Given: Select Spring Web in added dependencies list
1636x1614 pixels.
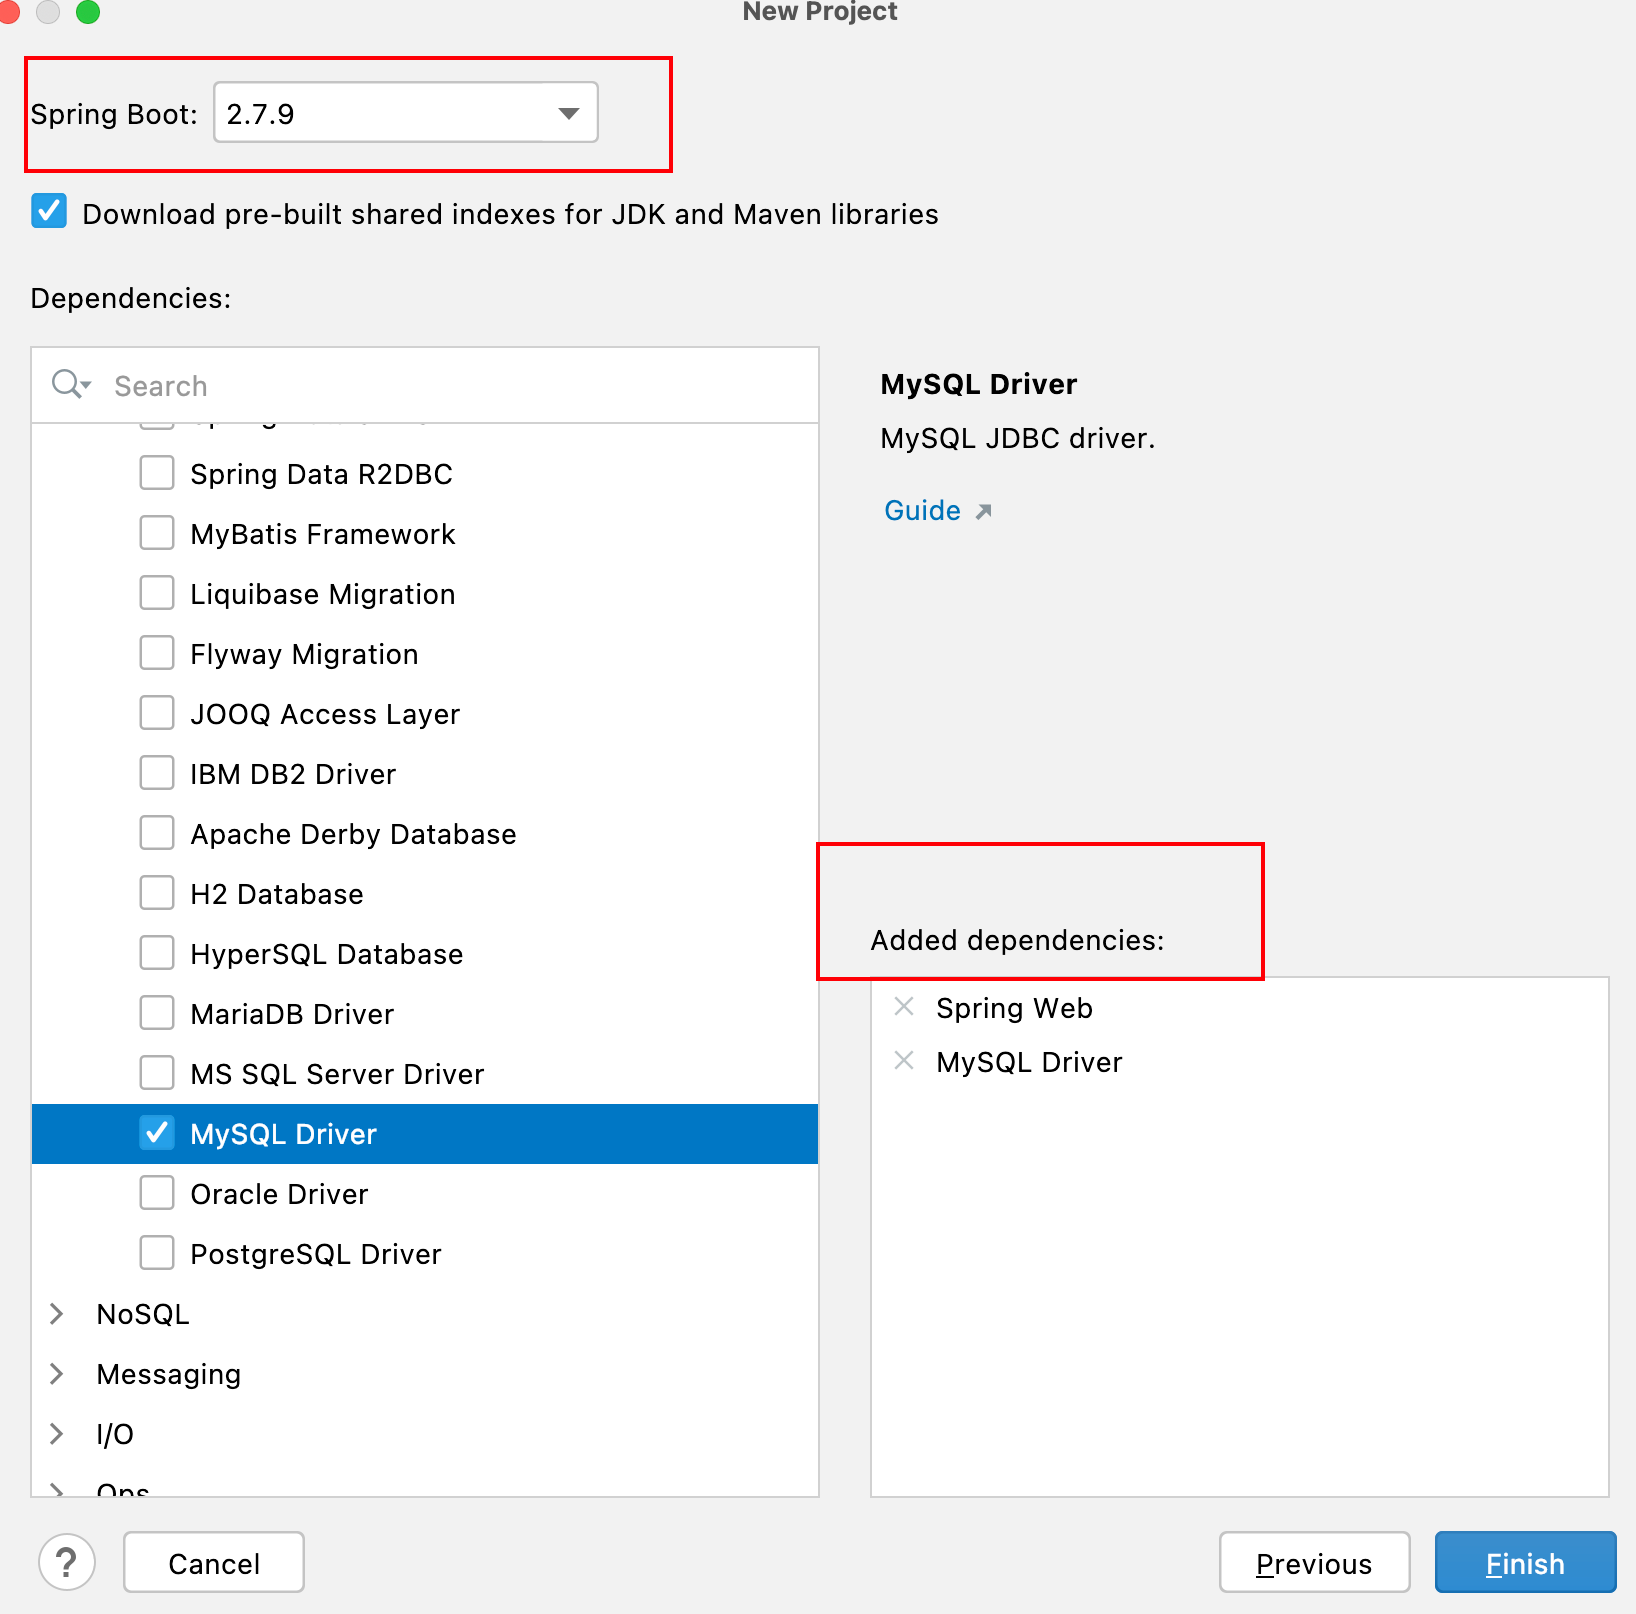Looking at the screenshot, I should [x=1014, y=1008].
